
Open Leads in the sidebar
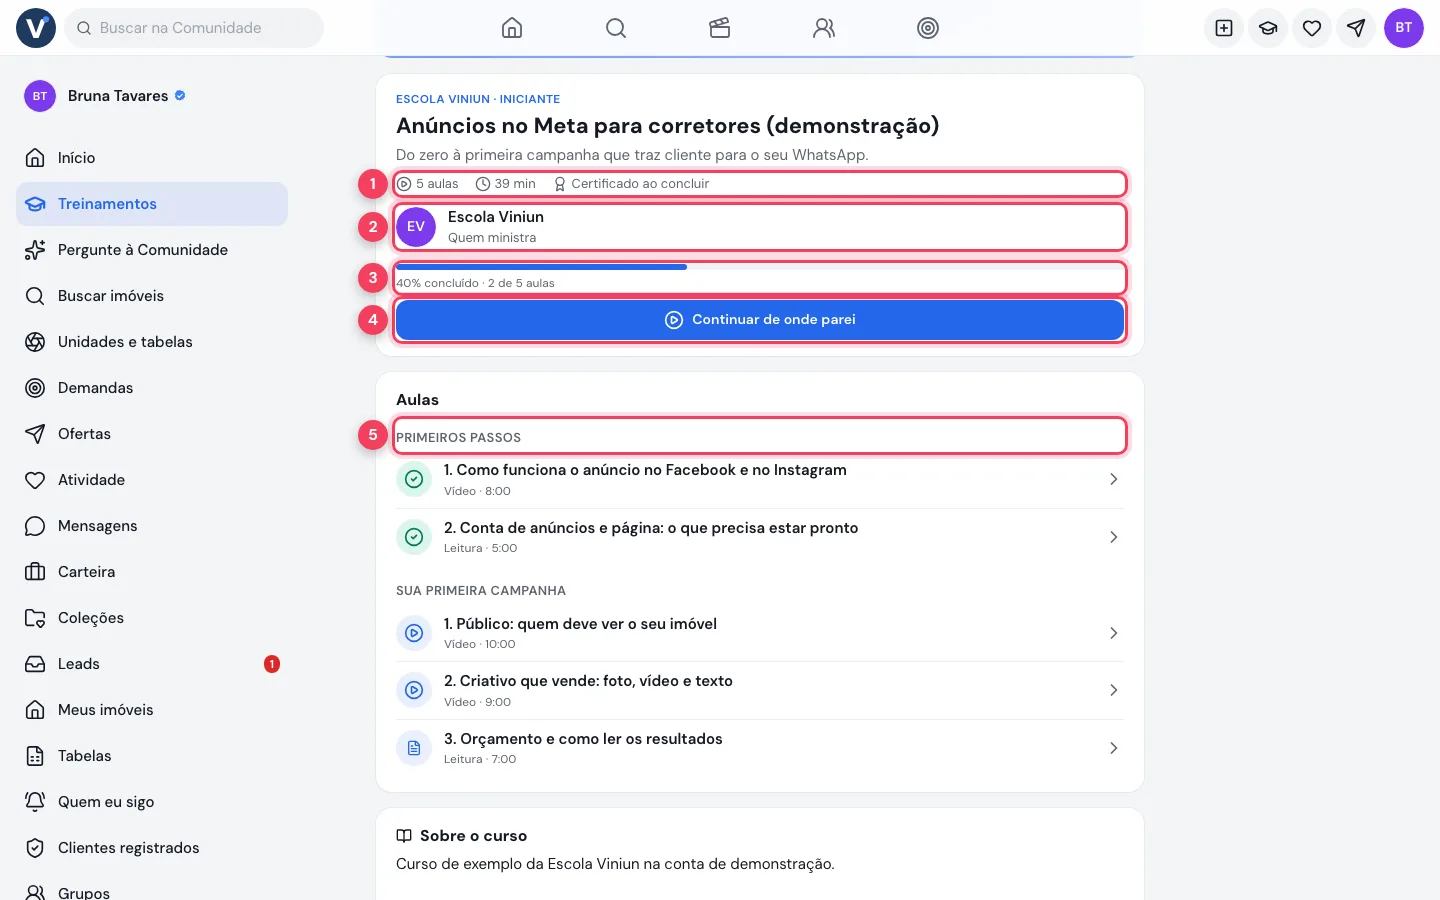tap(152, 664)
